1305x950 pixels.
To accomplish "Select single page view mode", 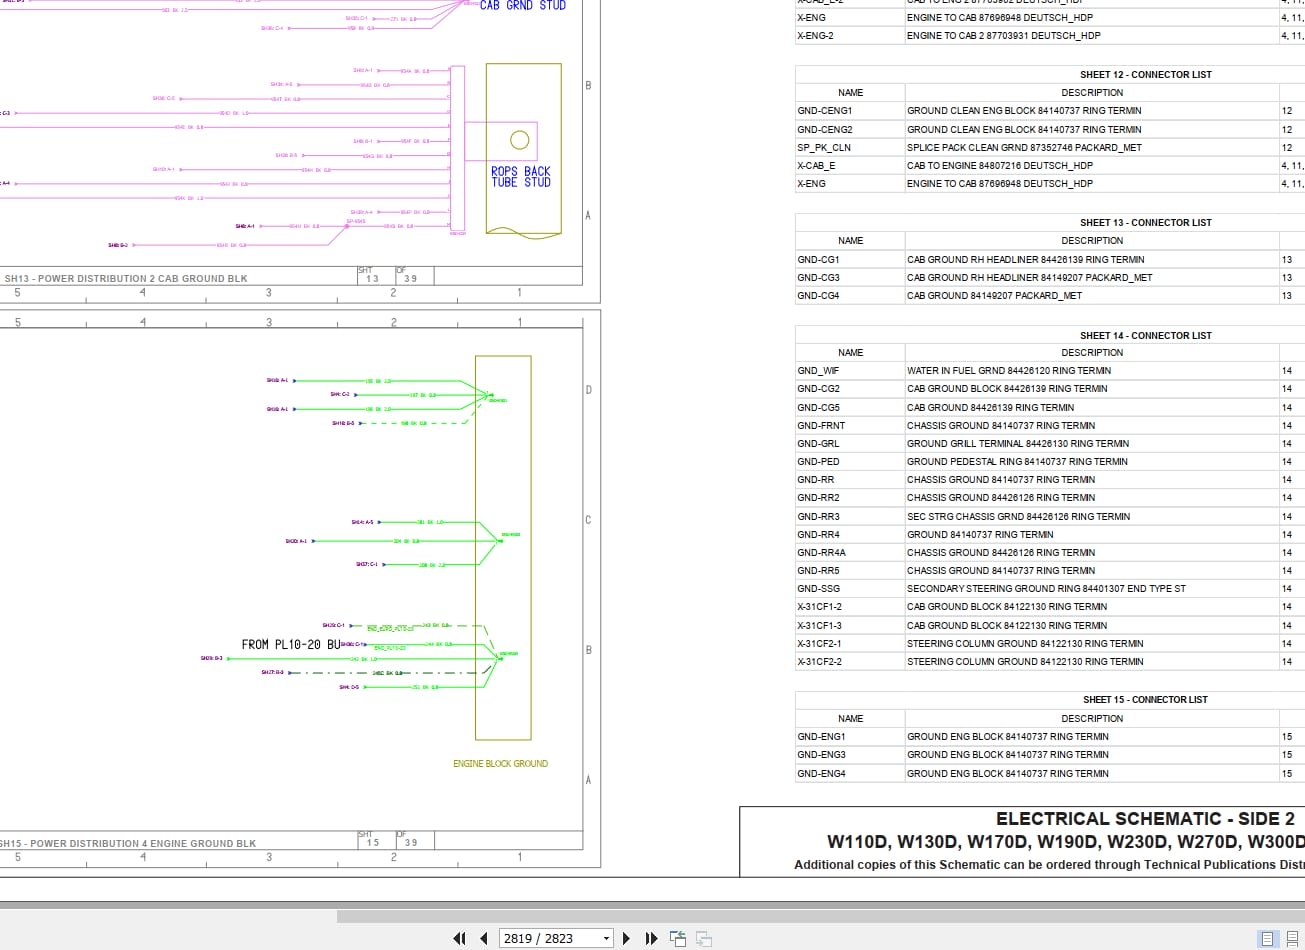I will 1267,938.
